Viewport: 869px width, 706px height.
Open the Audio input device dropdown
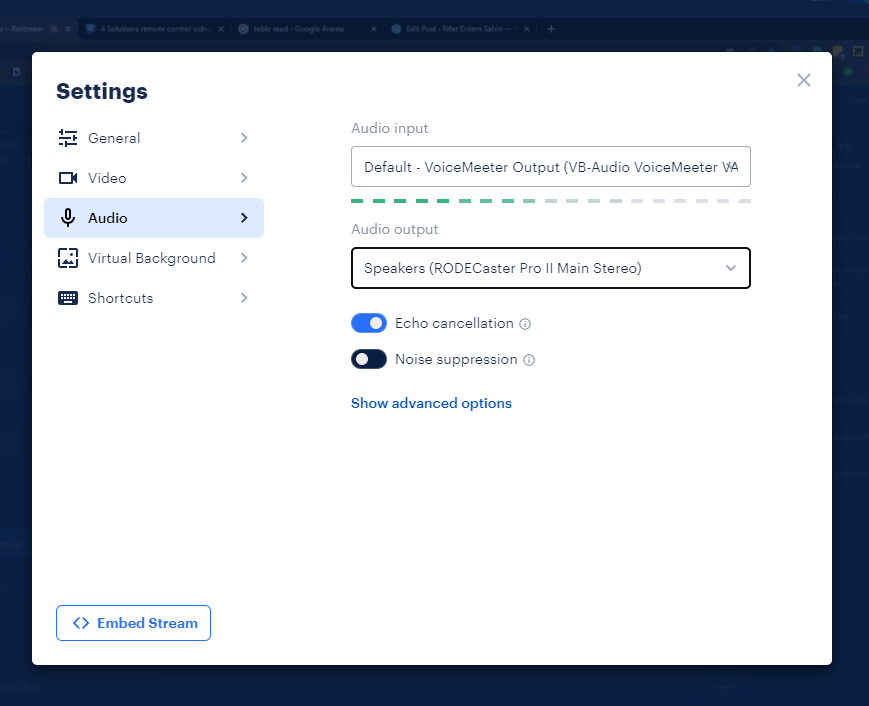click(550, 167)
